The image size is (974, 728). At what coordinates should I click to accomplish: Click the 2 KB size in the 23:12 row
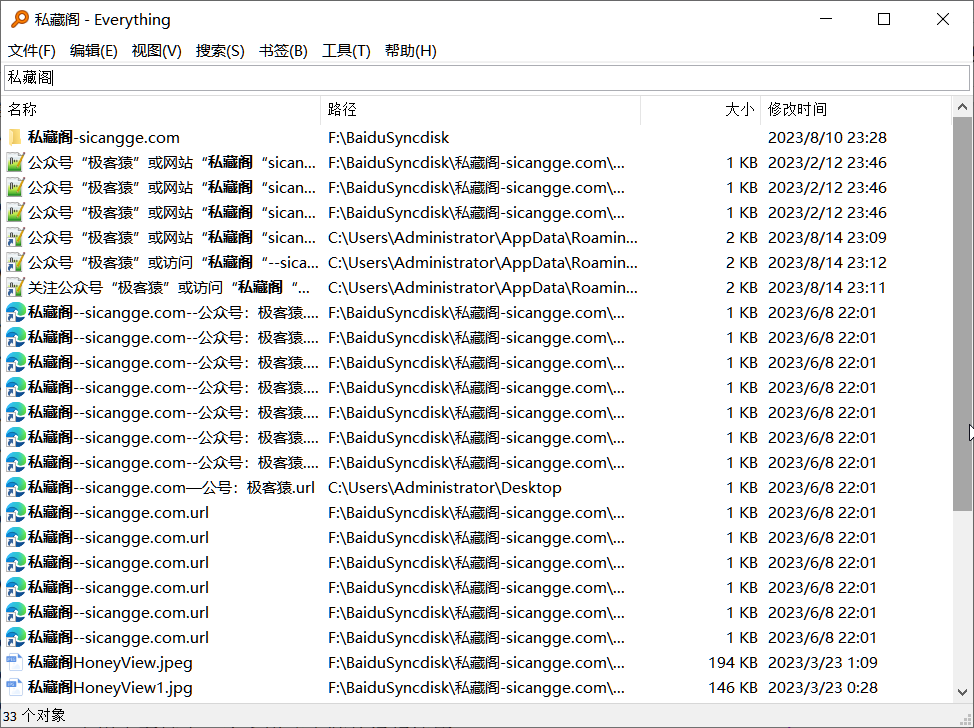[x=742, y=262]
